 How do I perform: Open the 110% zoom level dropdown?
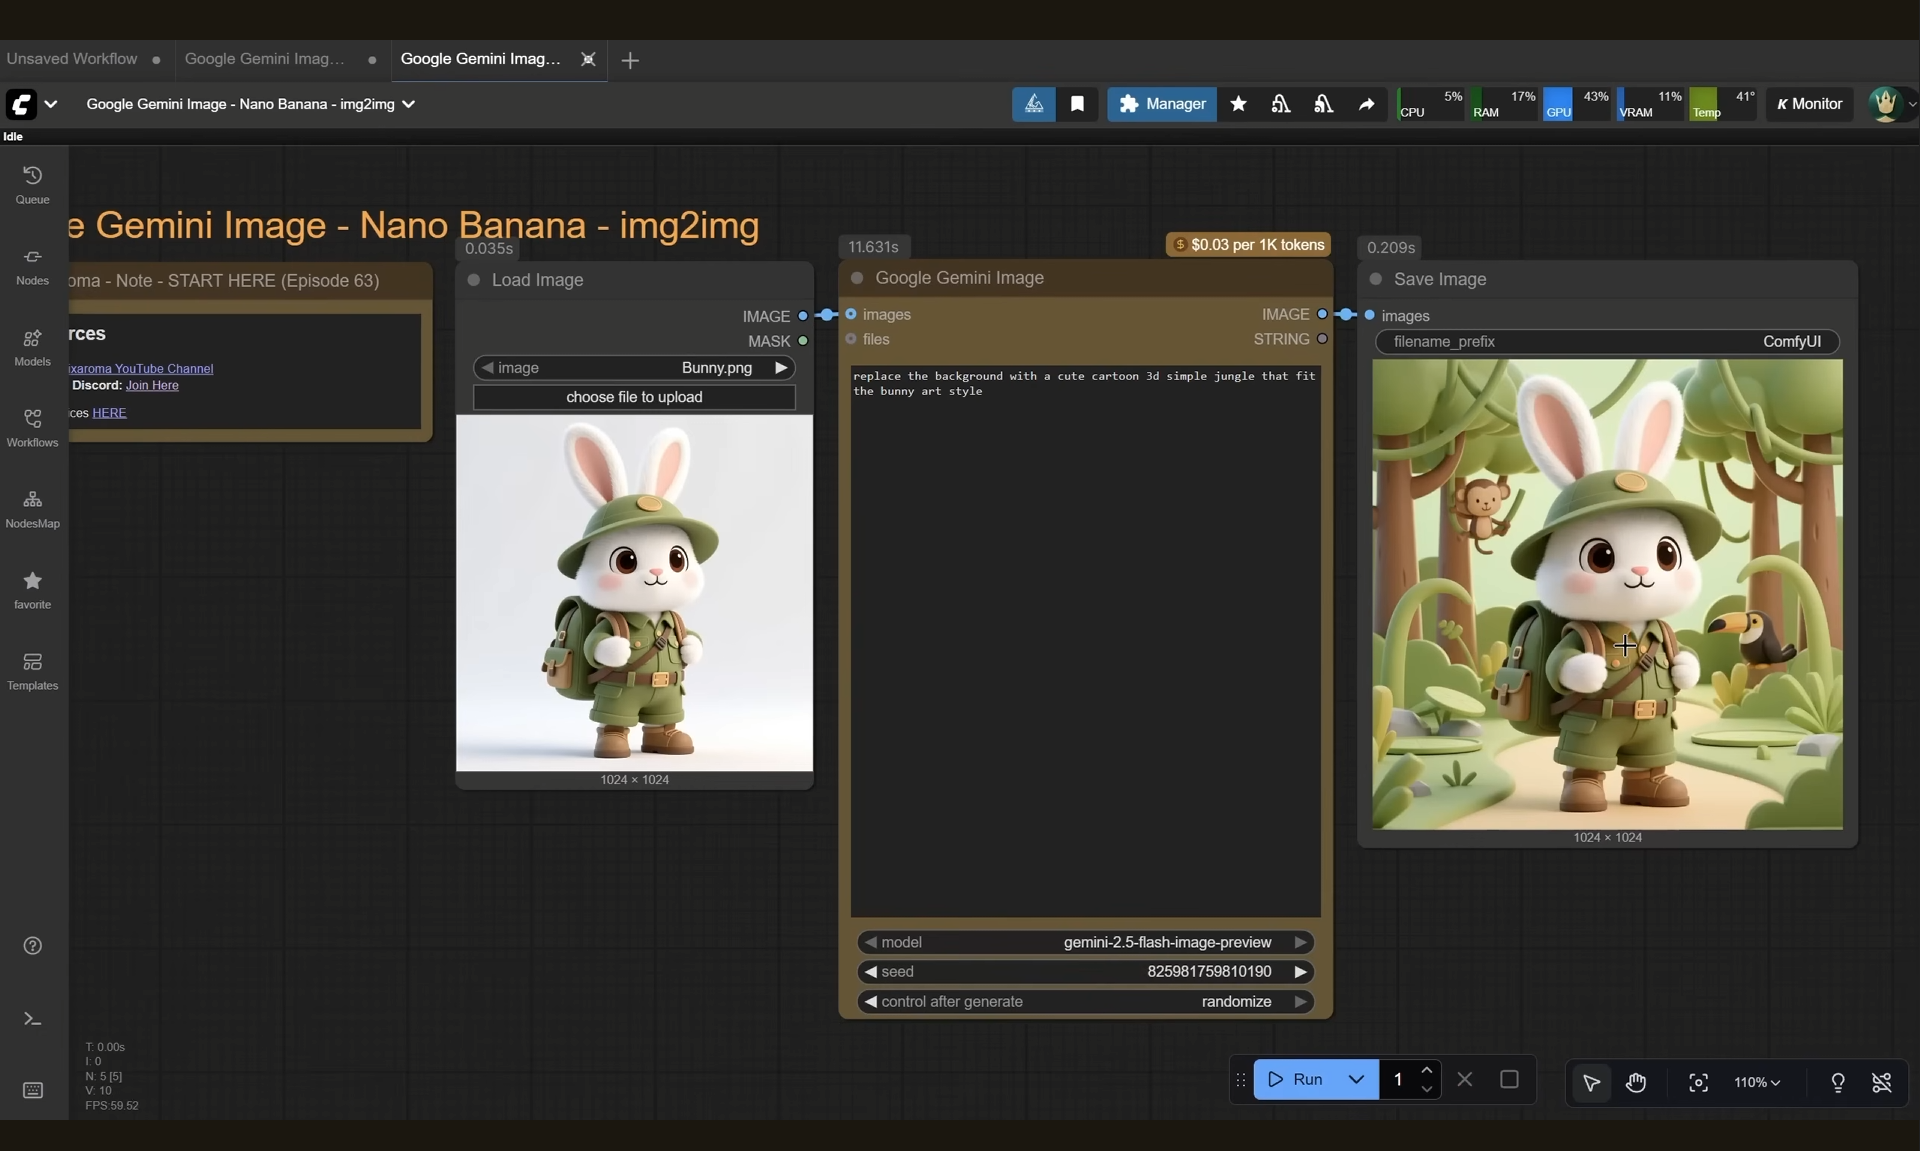(x=1757, y=1082)
